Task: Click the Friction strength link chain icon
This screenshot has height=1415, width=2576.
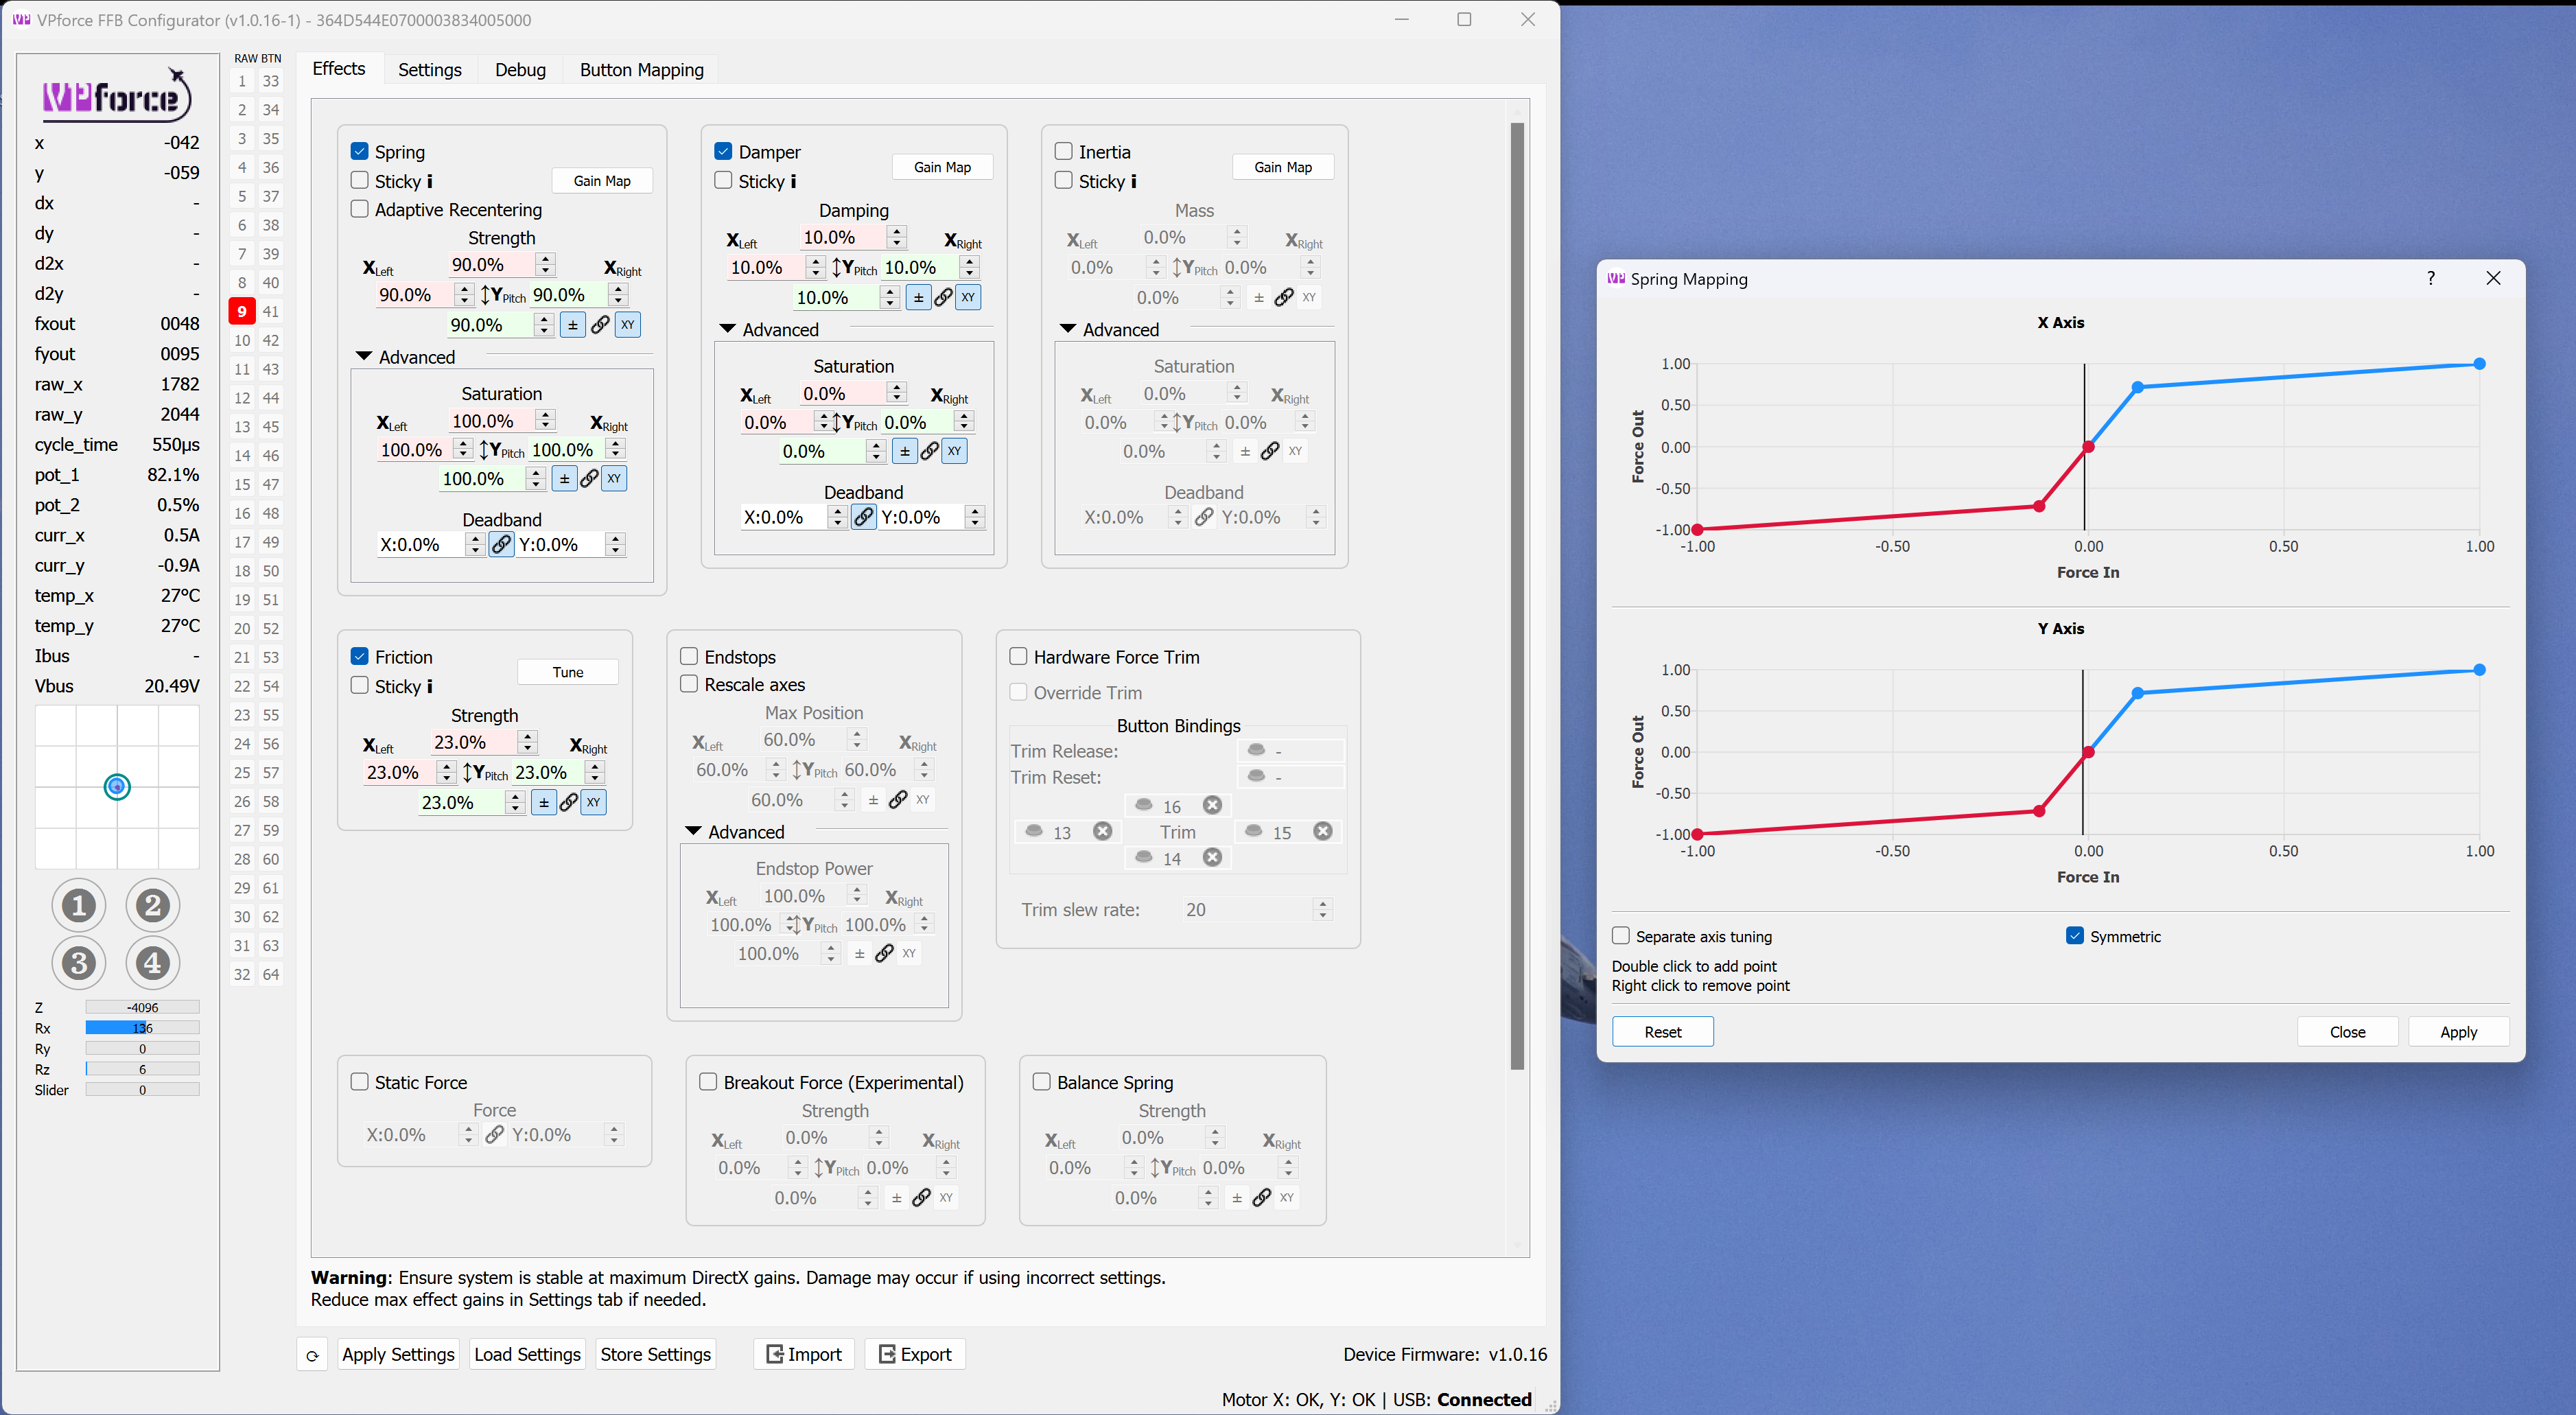Action: tap(568, 802)
